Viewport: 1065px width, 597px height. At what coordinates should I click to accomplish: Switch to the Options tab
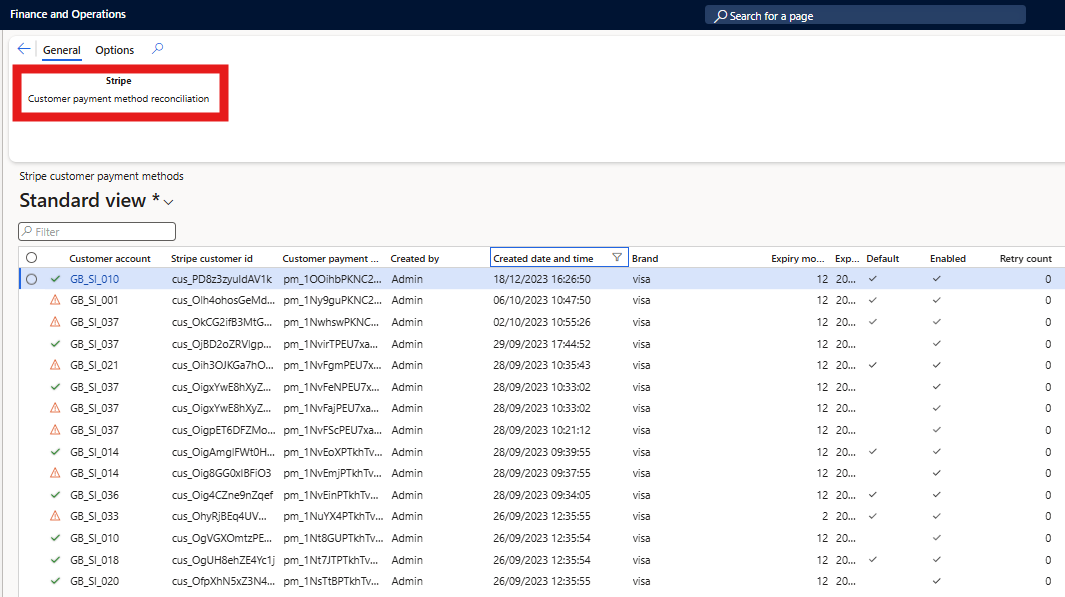[115, 50]
